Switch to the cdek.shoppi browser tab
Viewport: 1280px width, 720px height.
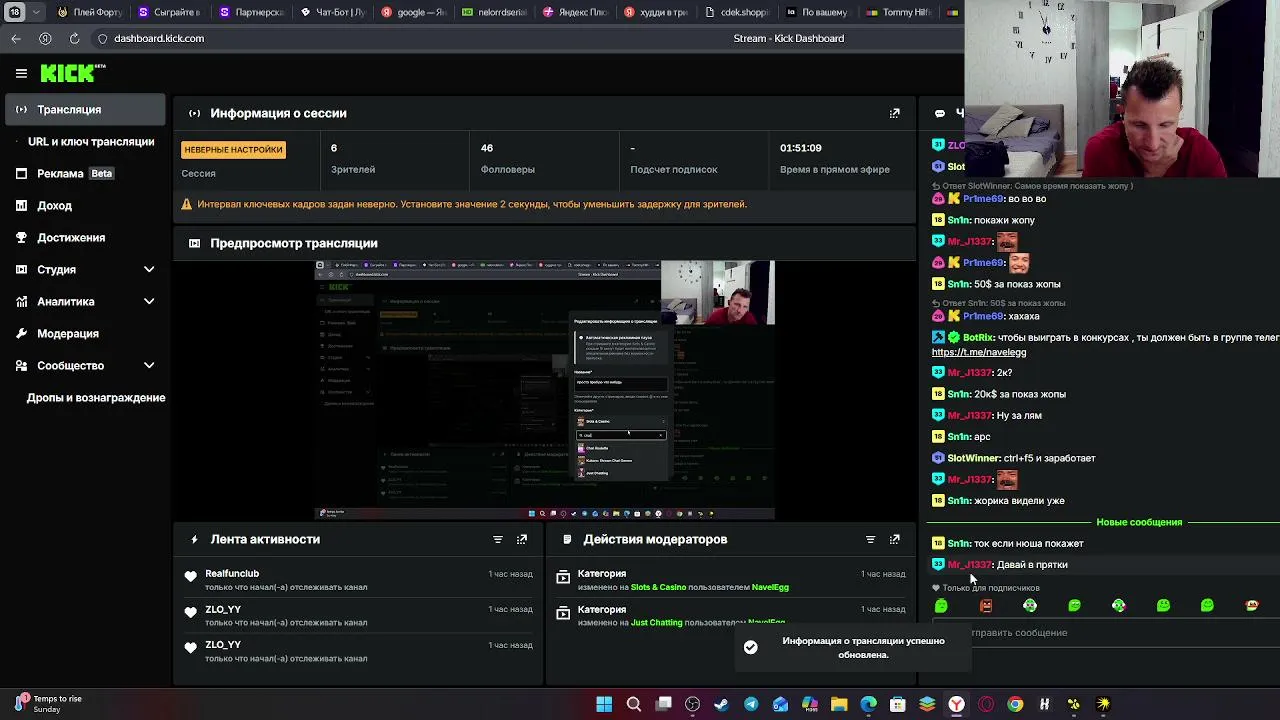tap(736, 12)
